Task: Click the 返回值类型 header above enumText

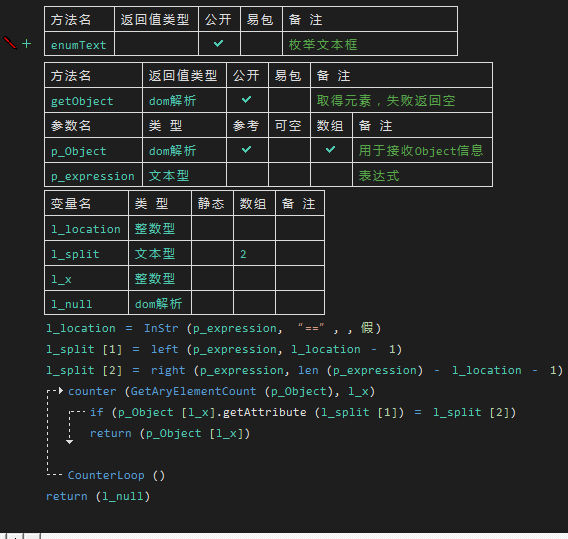Action: pyautogui.click(x=156, y=19)
